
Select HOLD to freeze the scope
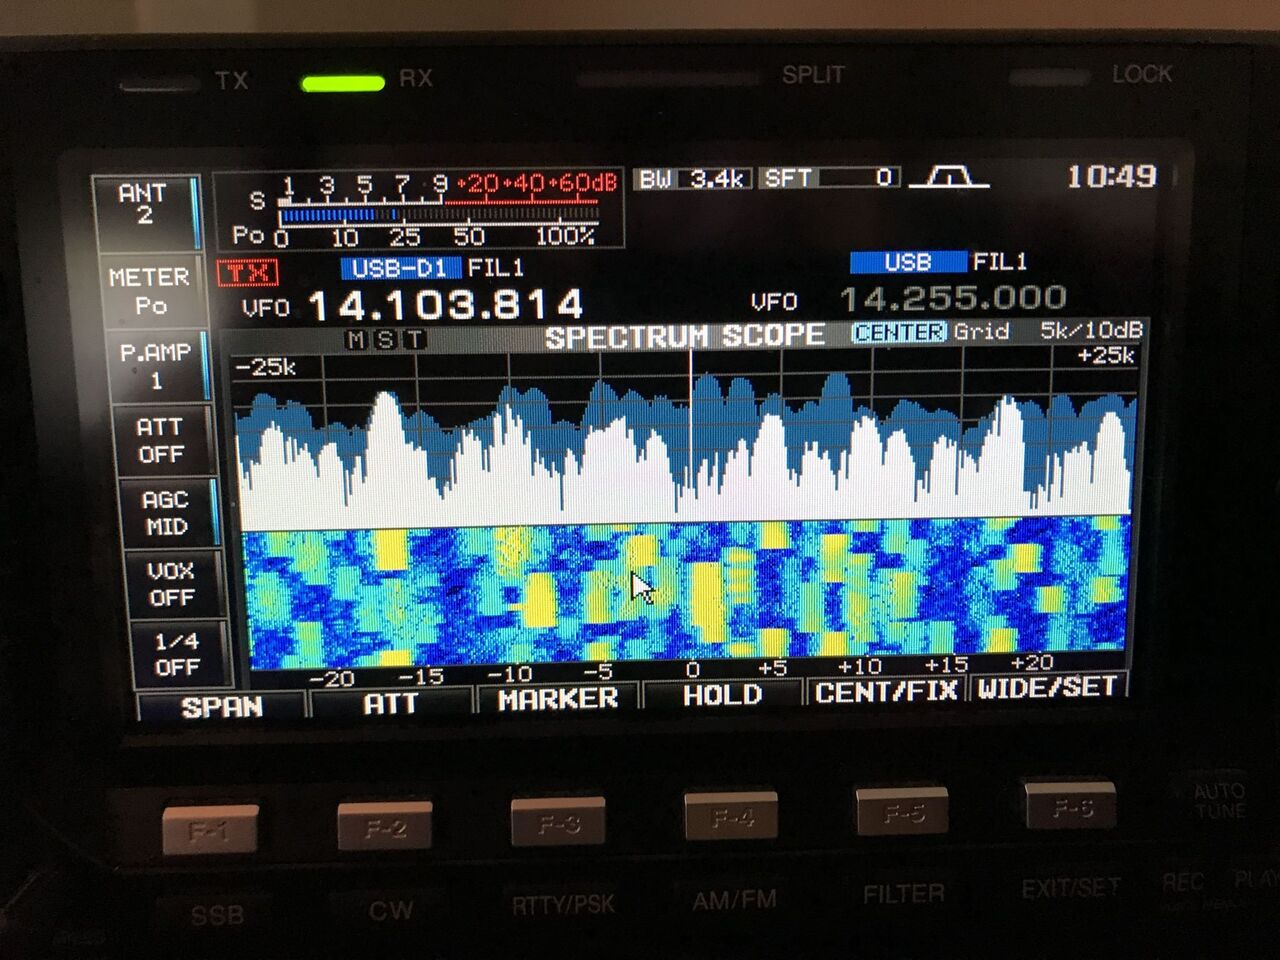point(722,694)
